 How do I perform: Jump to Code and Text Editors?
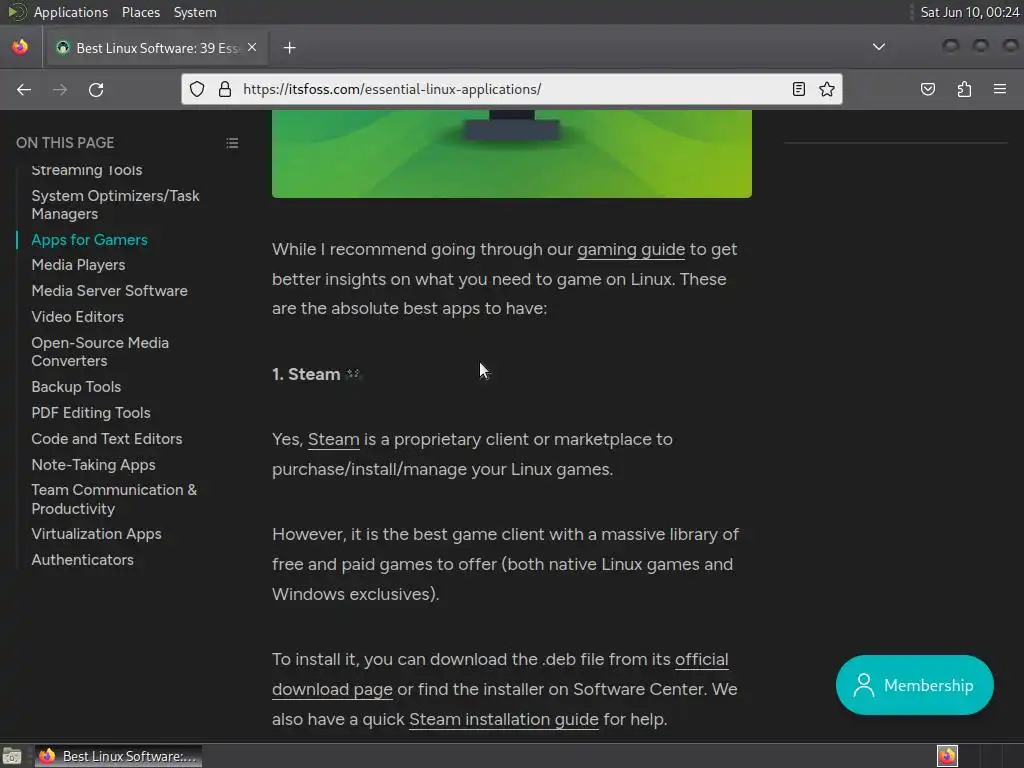[106, 439]
